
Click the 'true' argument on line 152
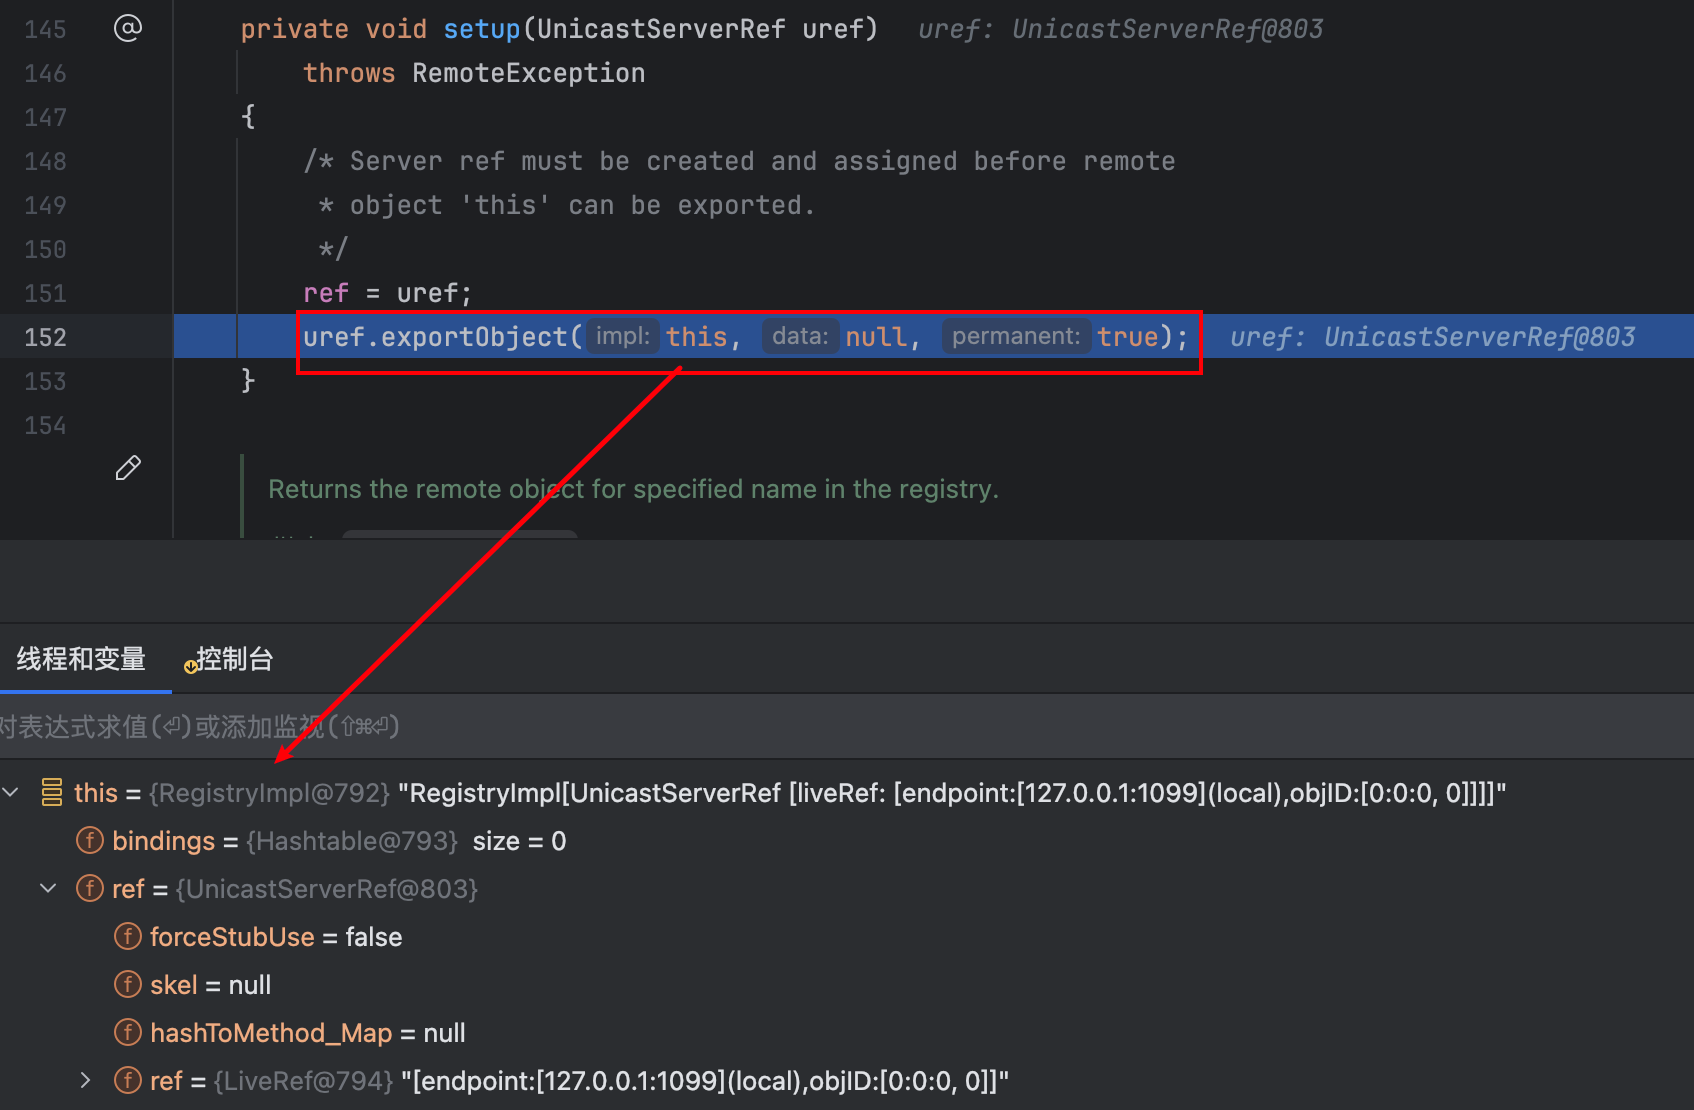[1128, 337]
